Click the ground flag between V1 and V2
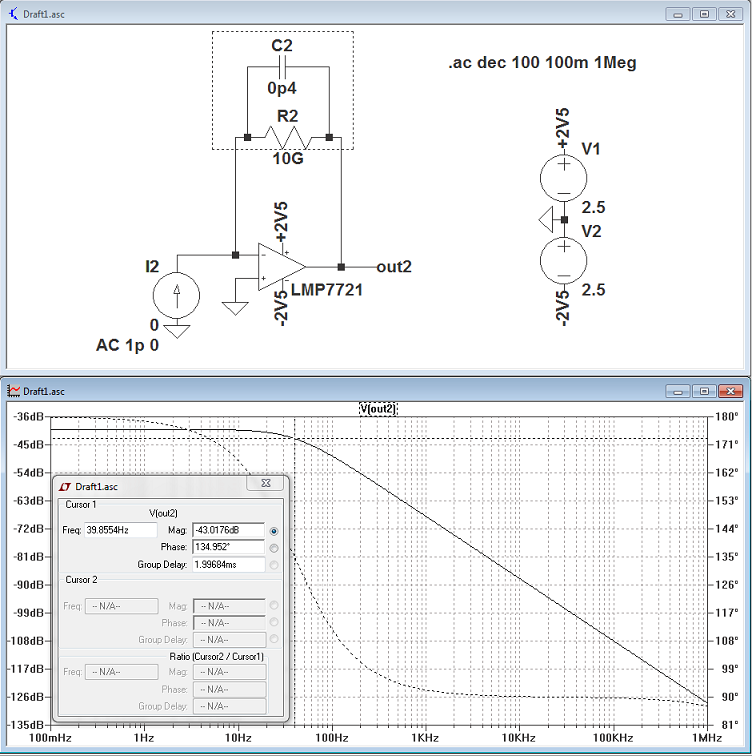Viewport: 752px width, 756px height. click(x=546, y=219)
